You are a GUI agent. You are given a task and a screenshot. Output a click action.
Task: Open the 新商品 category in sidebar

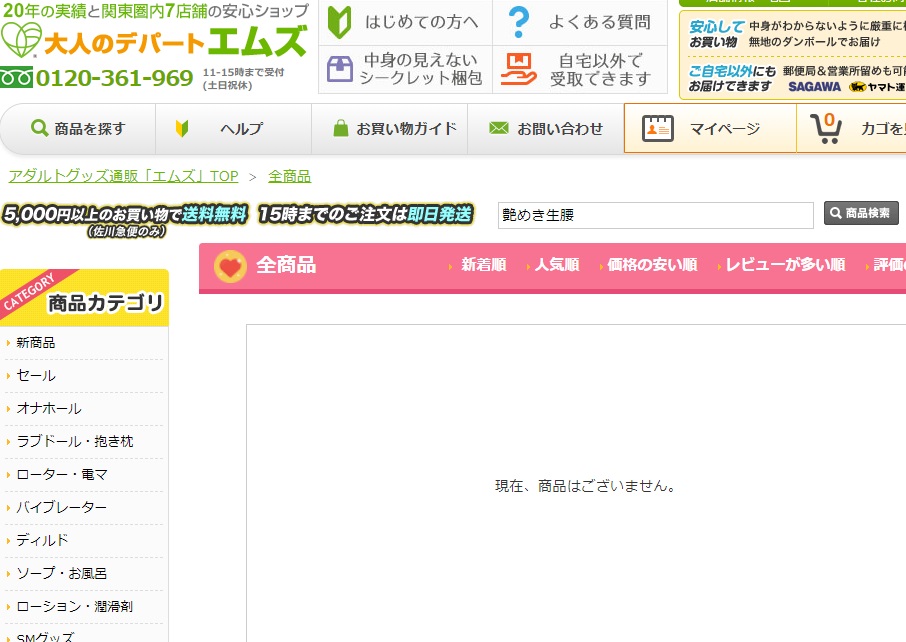click(36, 343)
